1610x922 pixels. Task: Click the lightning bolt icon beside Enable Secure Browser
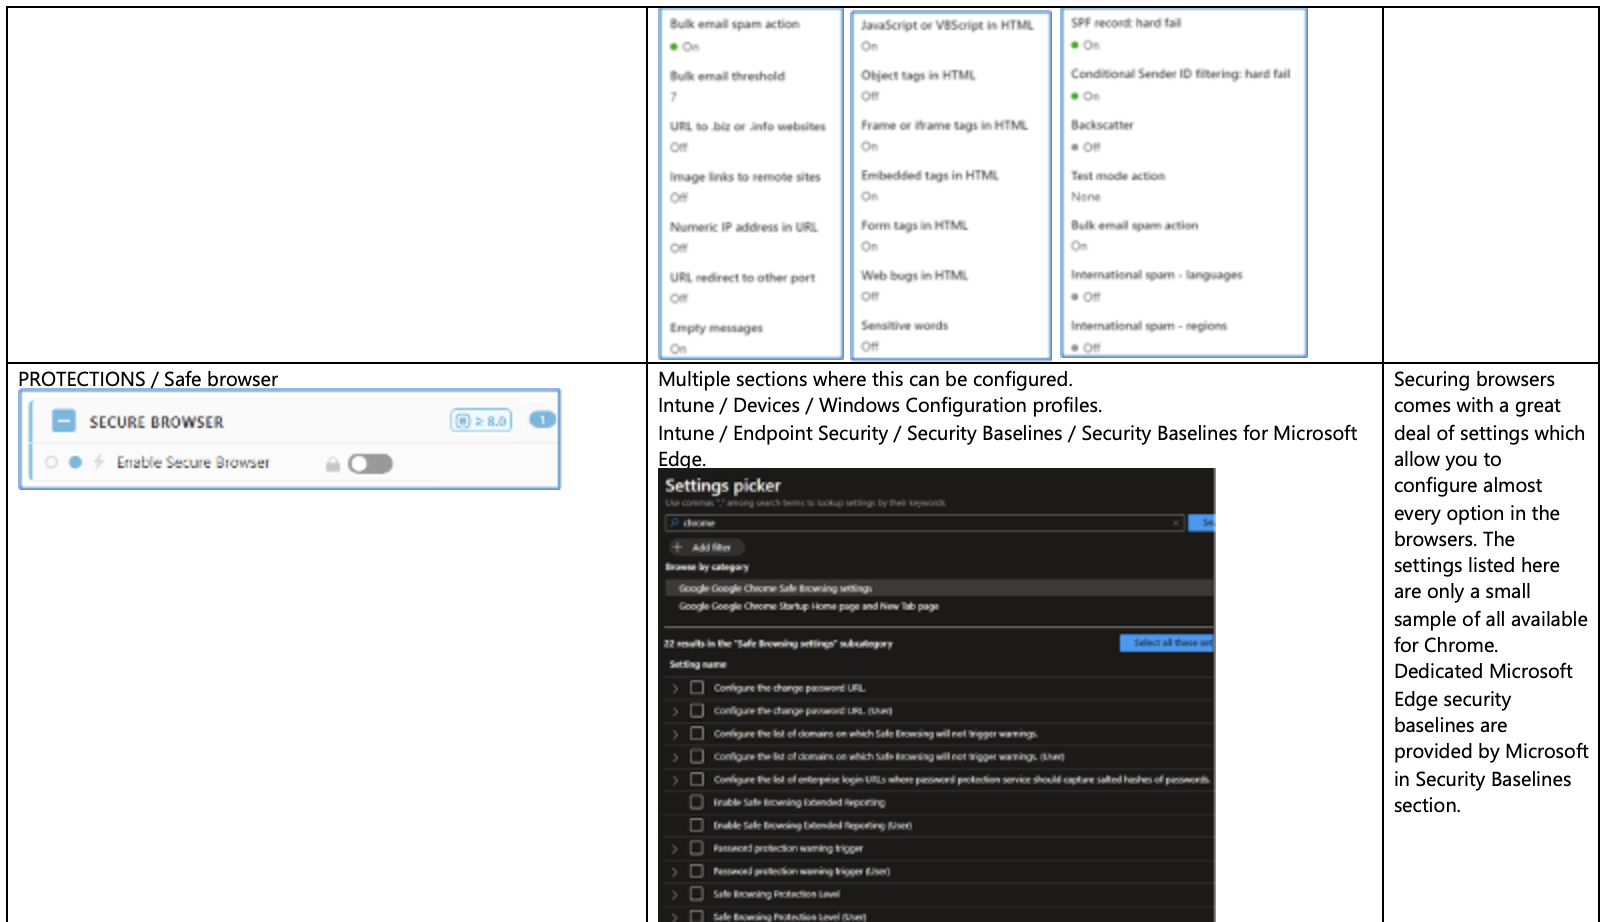click(98, 461)
